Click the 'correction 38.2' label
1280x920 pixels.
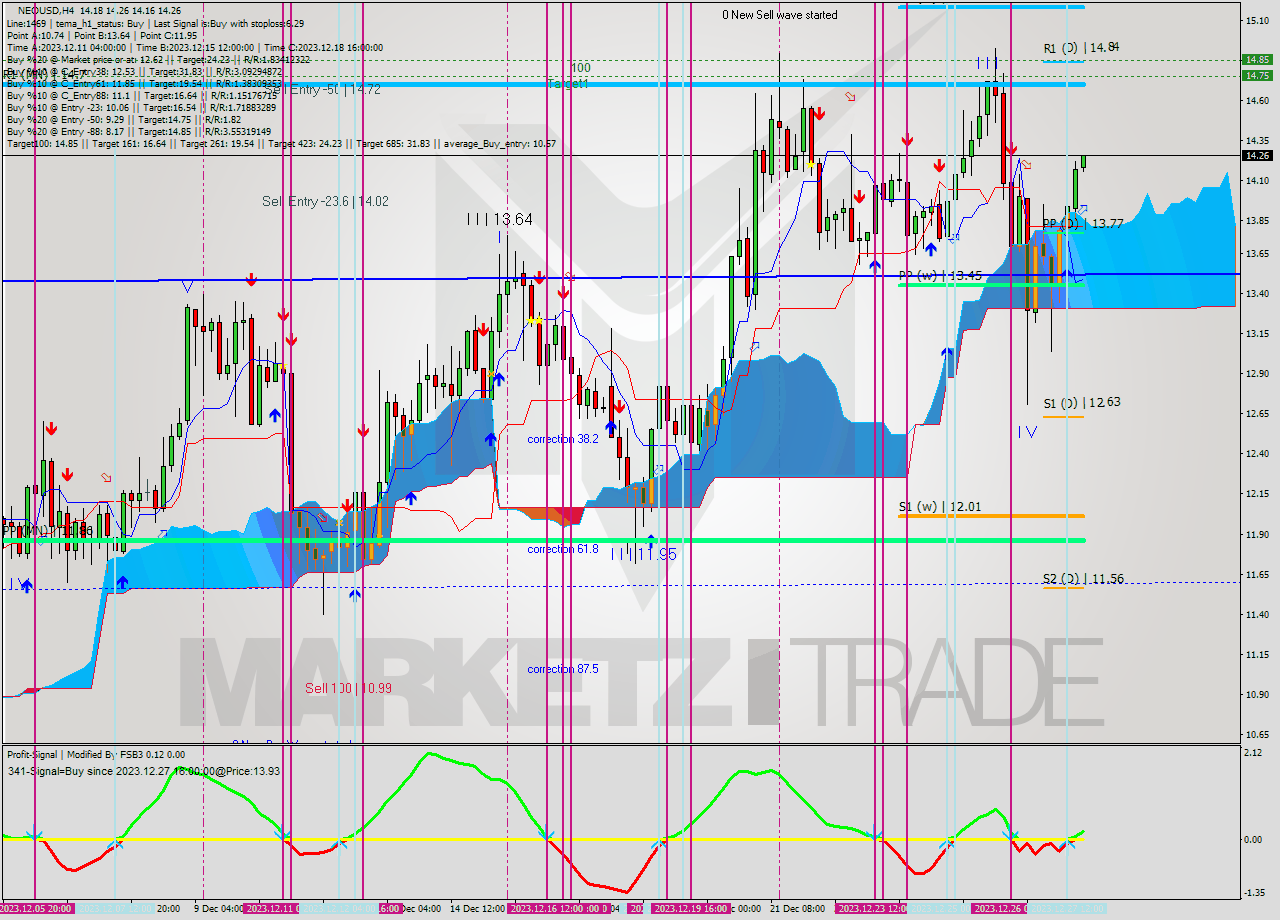(x=563, y=439)
